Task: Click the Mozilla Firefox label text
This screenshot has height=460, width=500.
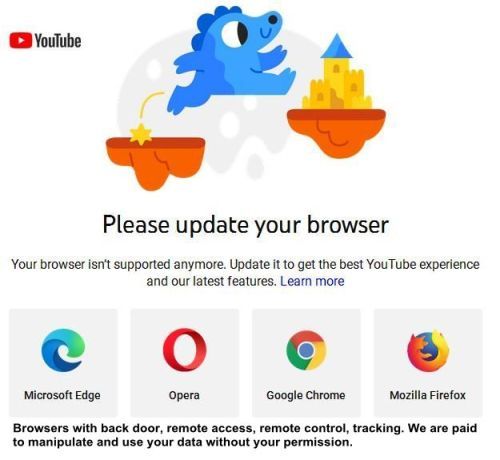Action: click(x=428, y=395)
